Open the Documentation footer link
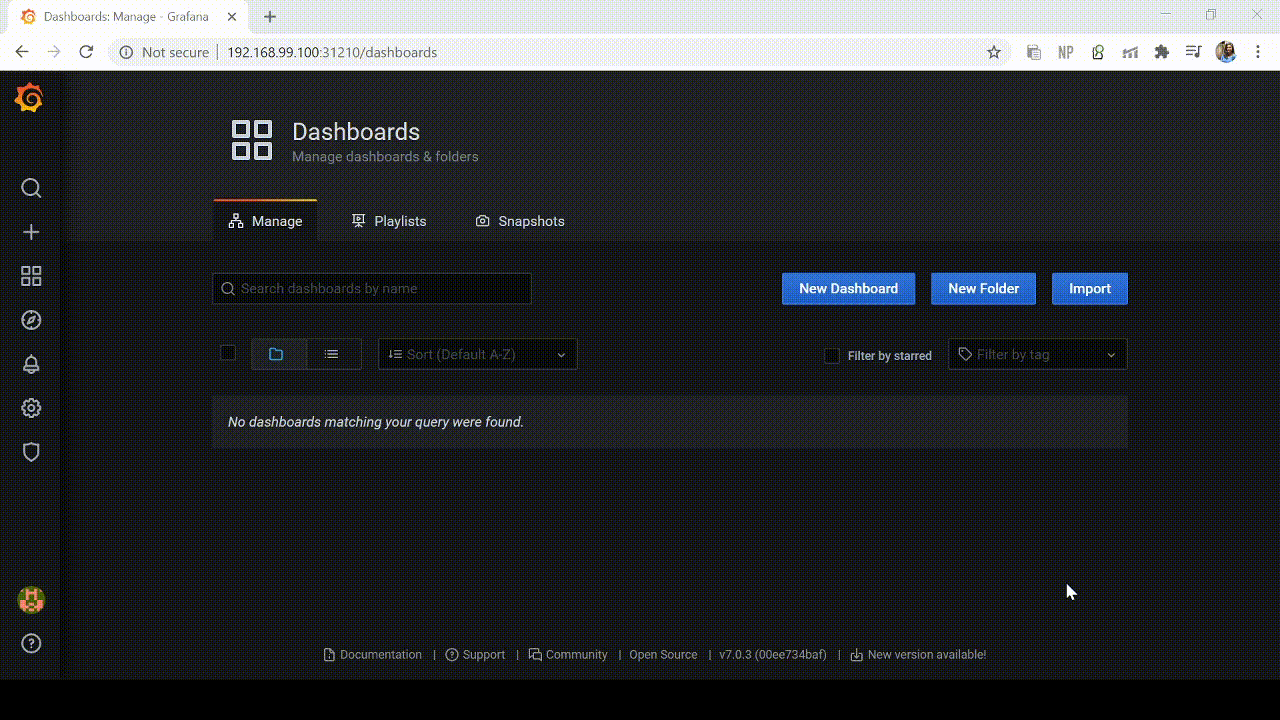 373,655
